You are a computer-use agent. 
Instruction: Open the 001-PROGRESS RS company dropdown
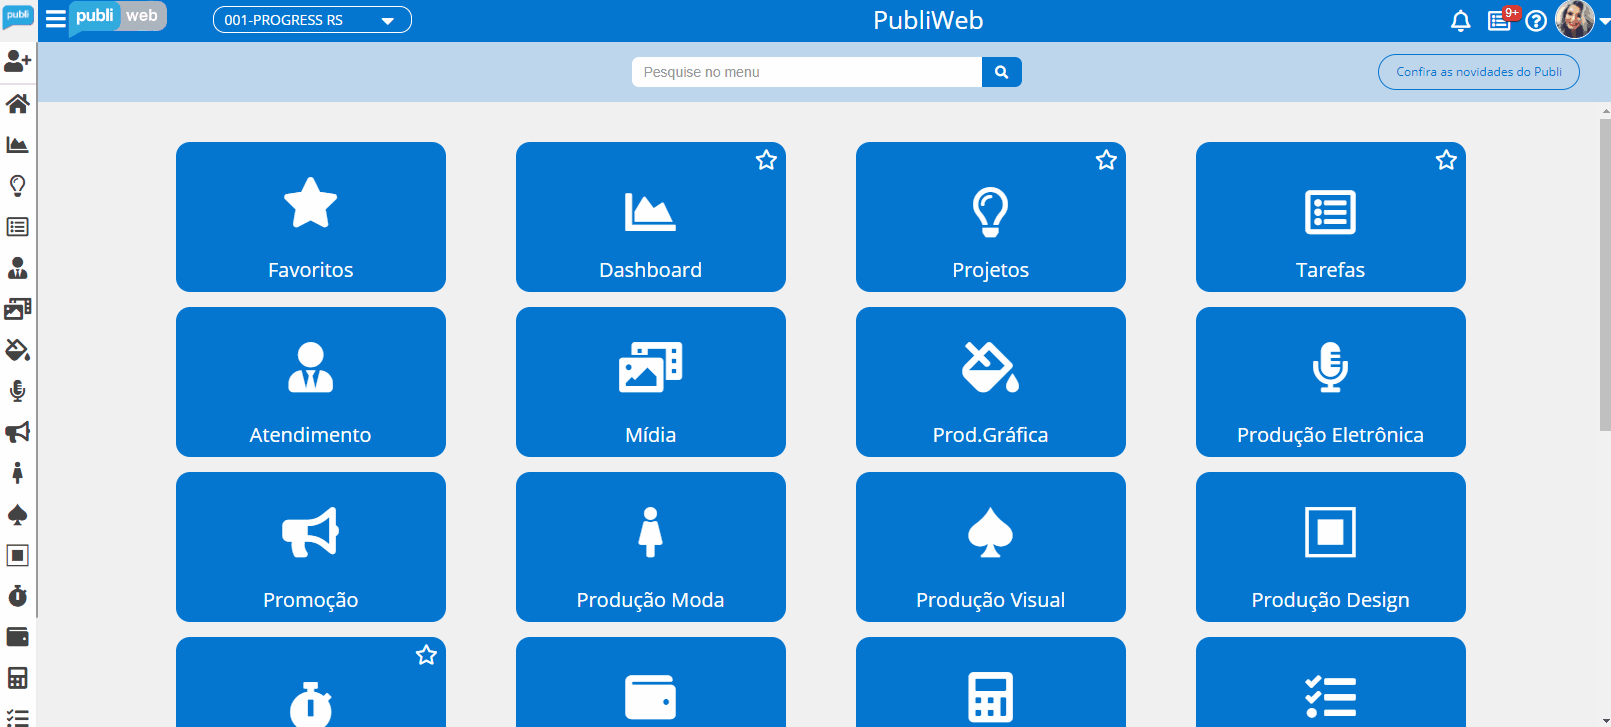312,20
